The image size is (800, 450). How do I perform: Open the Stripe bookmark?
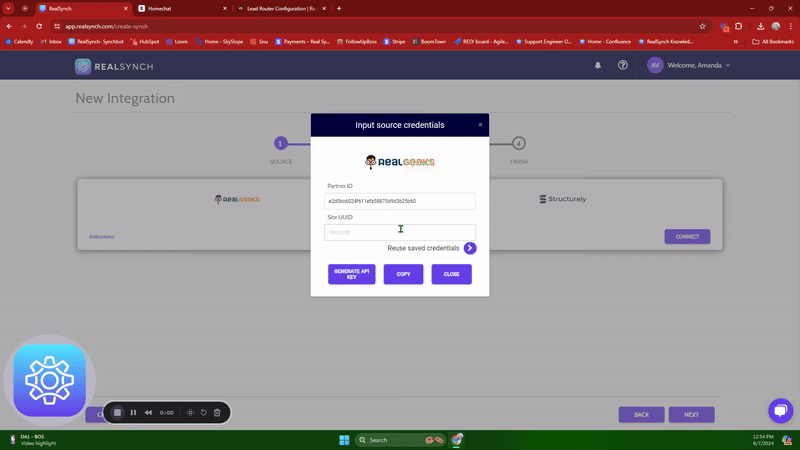(394, 42)
